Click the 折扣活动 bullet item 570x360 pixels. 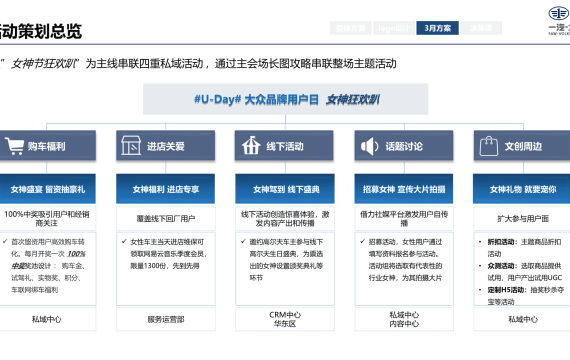pos(524,248)
